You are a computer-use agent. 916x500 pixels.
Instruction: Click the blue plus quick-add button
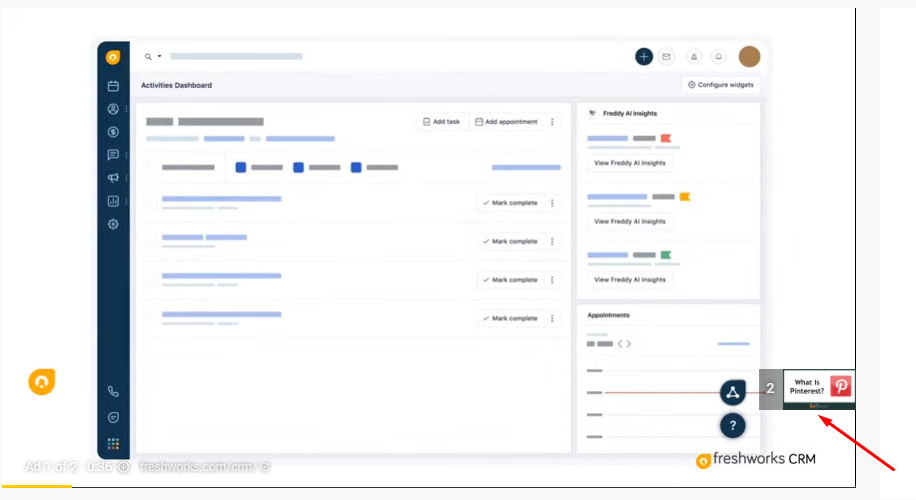pyautogui.click(x=644, y=57)
